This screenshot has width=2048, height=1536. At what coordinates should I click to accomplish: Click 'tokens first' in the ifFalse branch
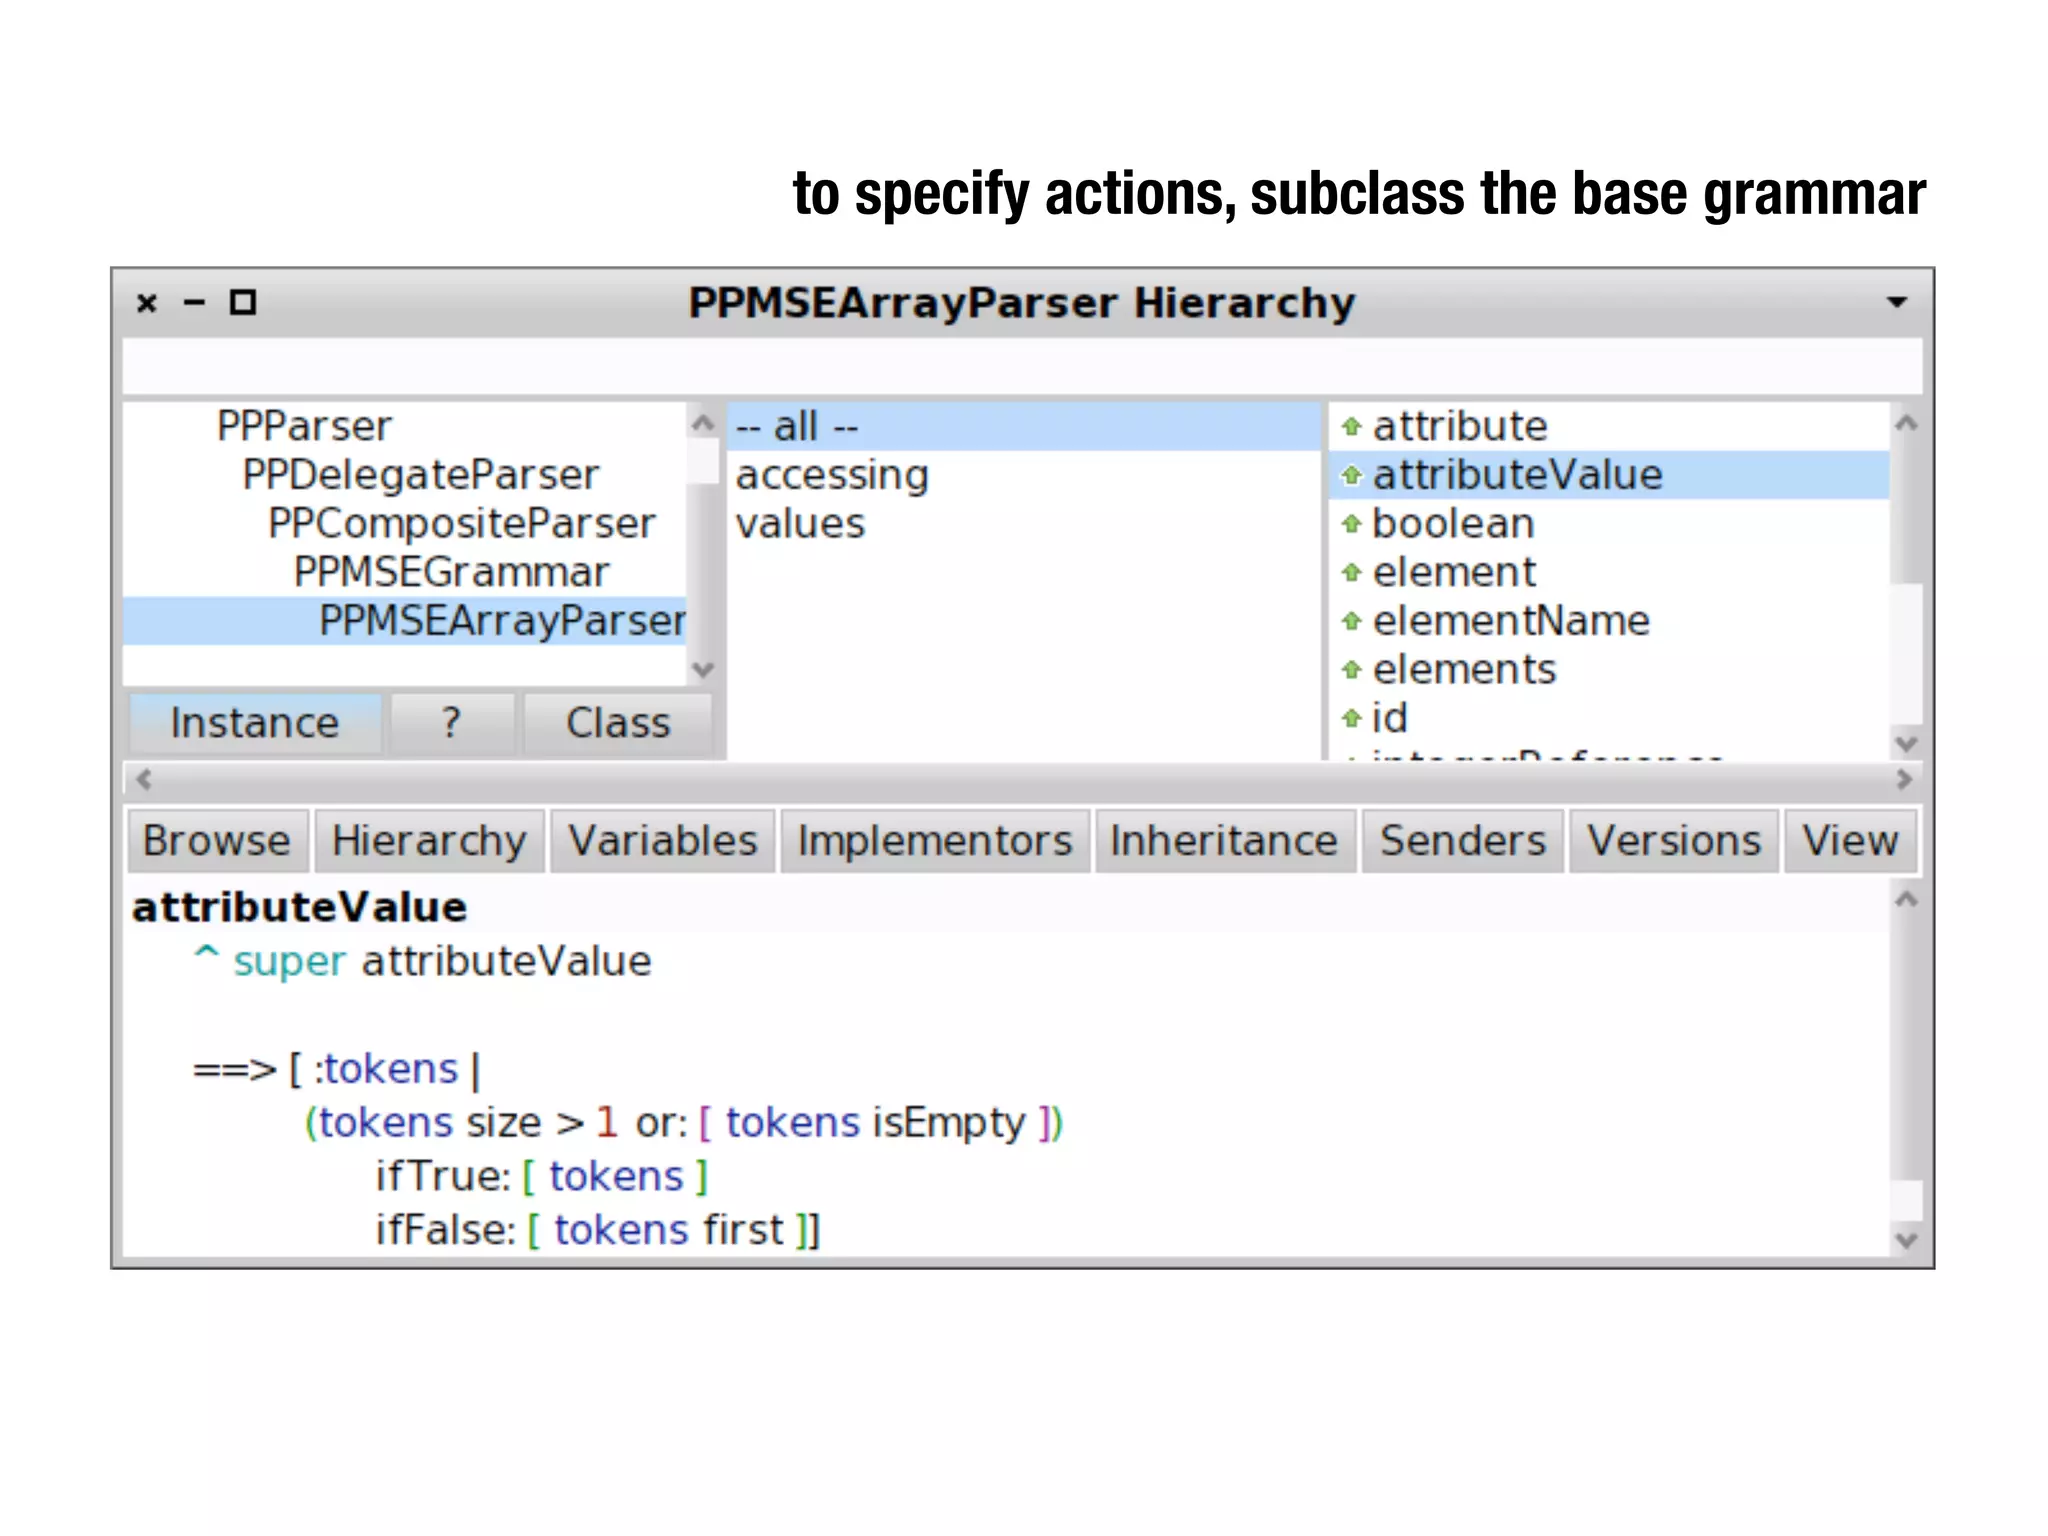(x=669, y=1230)
